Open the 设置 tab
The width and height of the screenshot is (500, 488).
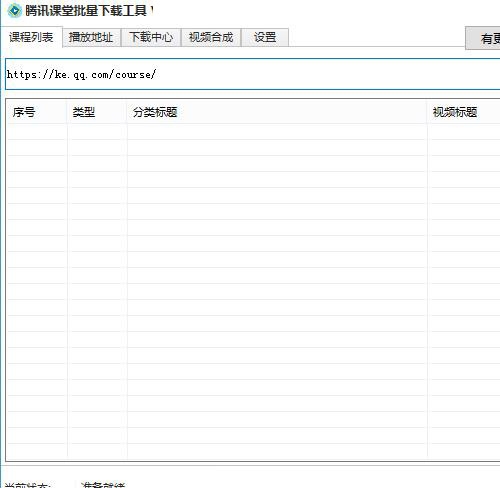[265, 37]
